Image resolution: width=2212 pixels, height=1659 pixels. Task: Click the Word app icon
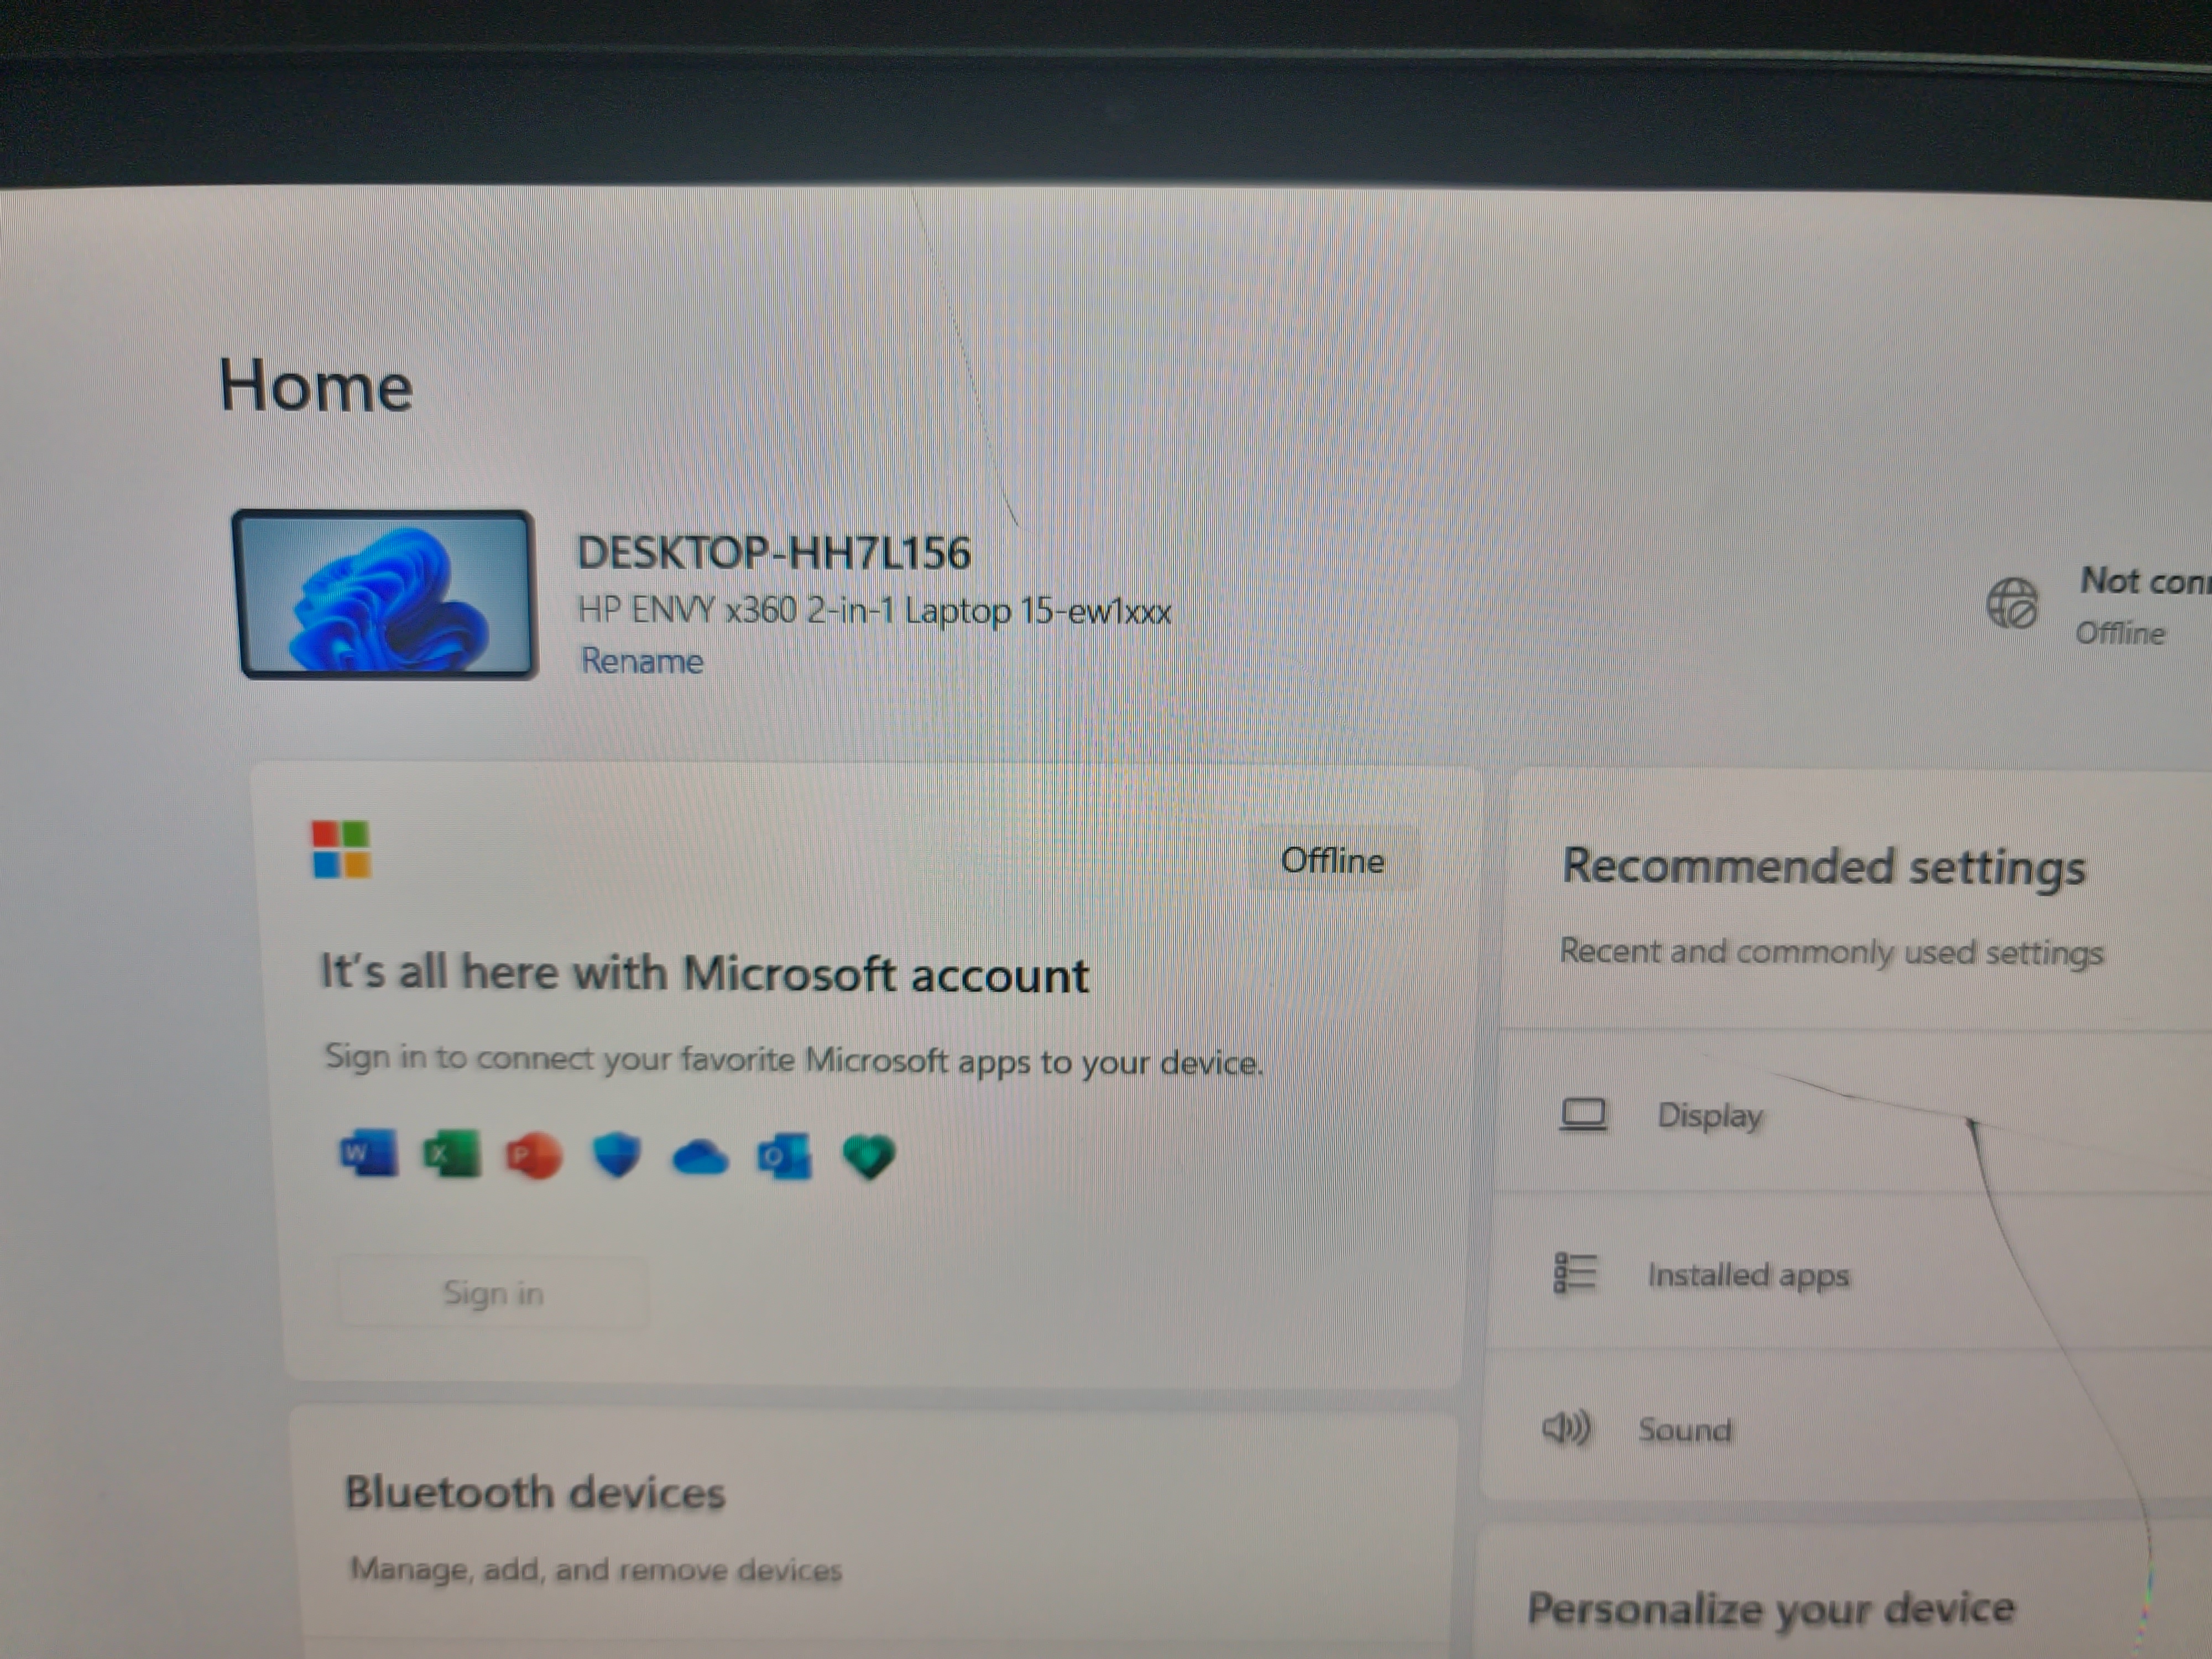click(x=368, y=1155)
